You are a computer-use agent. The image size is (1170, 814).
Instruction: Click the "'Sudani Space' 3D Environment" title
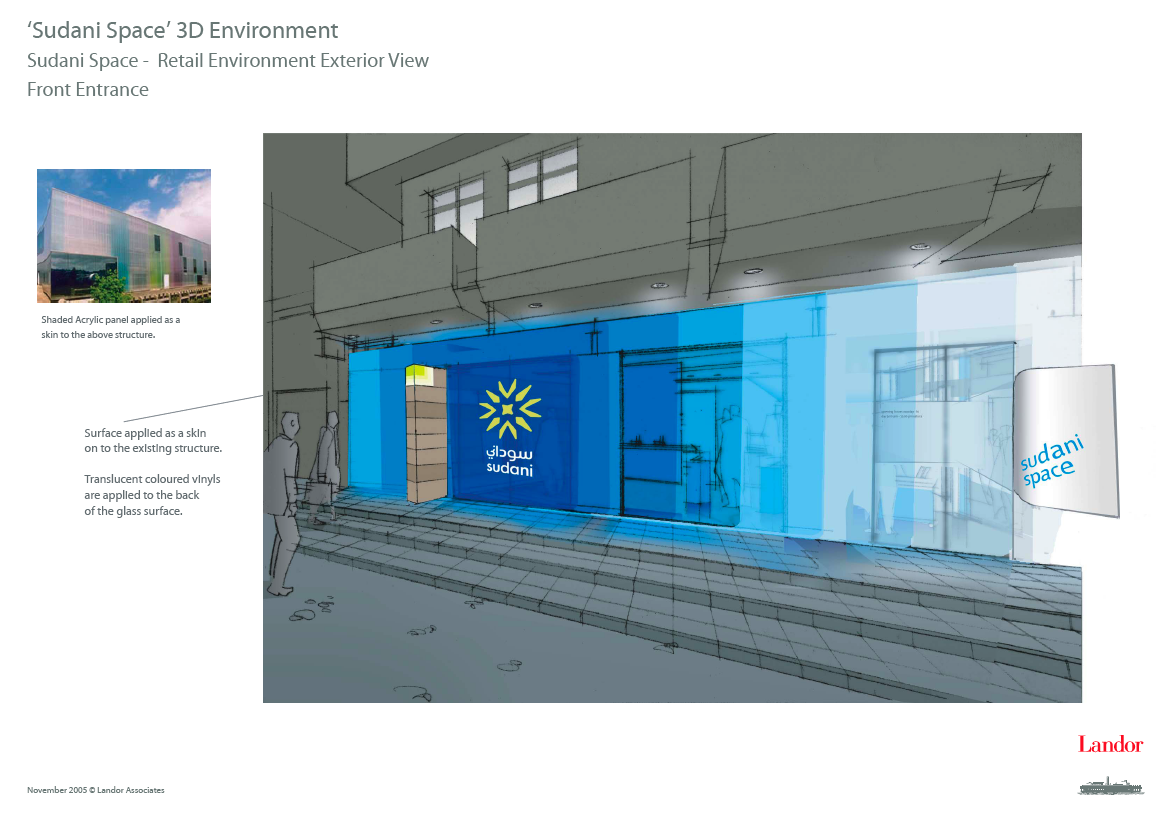click(183, 31)
